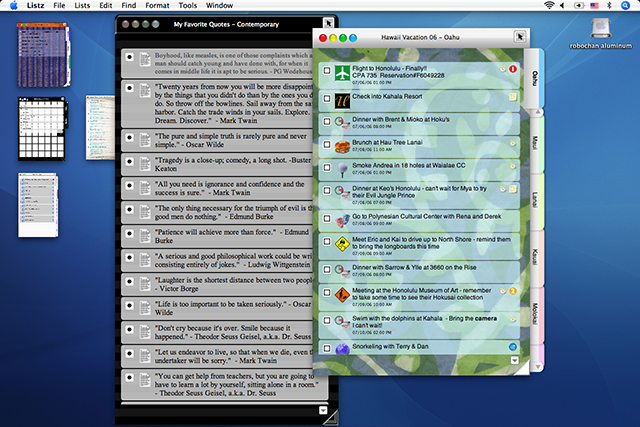Screen dimensions: 640x427
Task: Check off Go to Polynesian Cultural Center
Action: coord(327,218)
